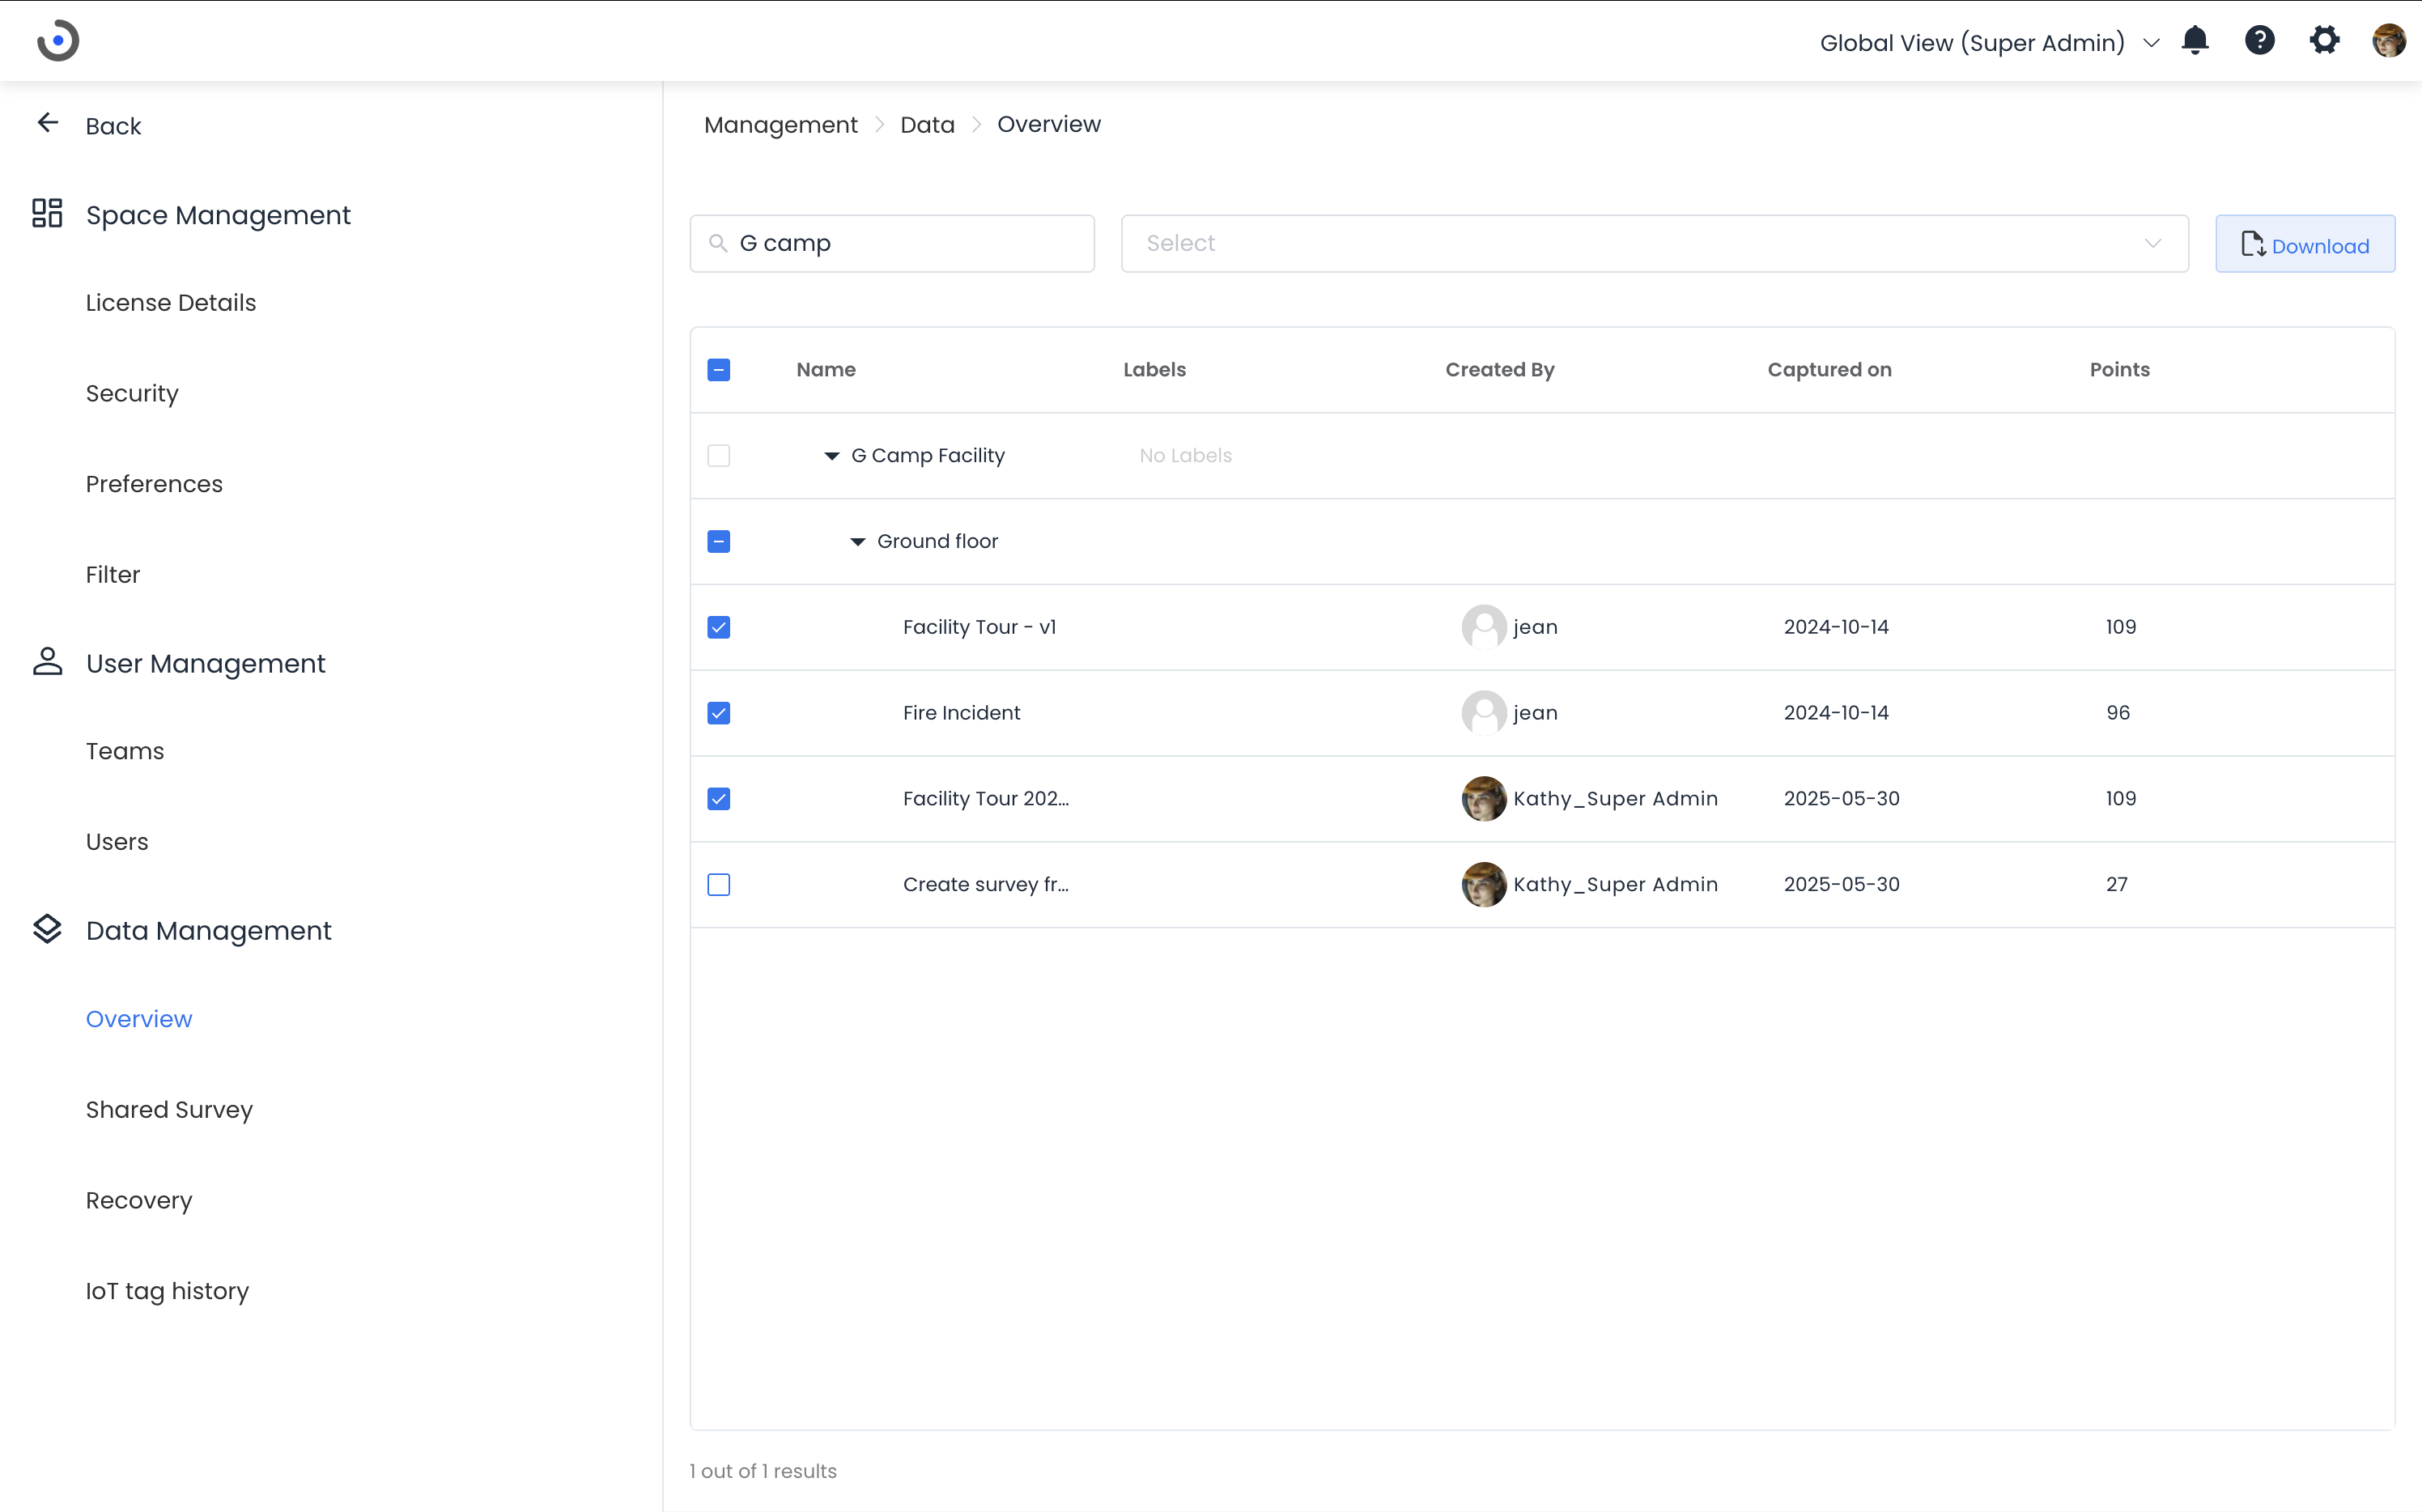The height and width of the screenshot is (1512, 2422).
Task: Open Security in sidebar
Action: (x=132, y=393)
